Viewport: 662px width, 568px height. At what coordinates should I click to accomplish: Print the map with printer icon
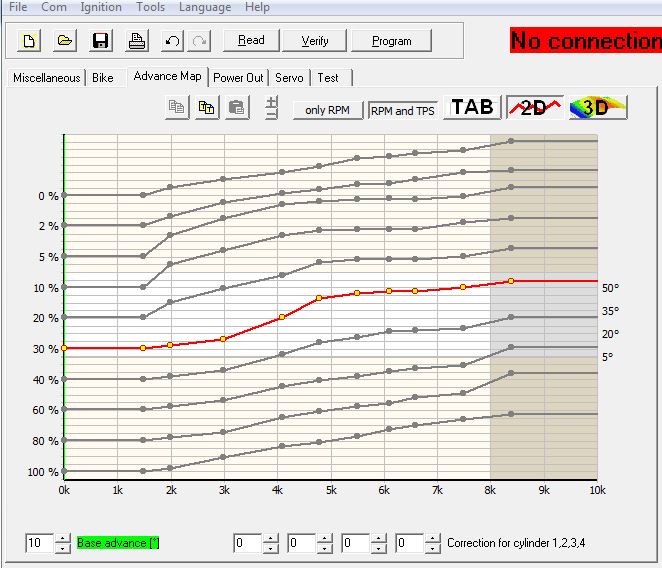coord(137,41)
